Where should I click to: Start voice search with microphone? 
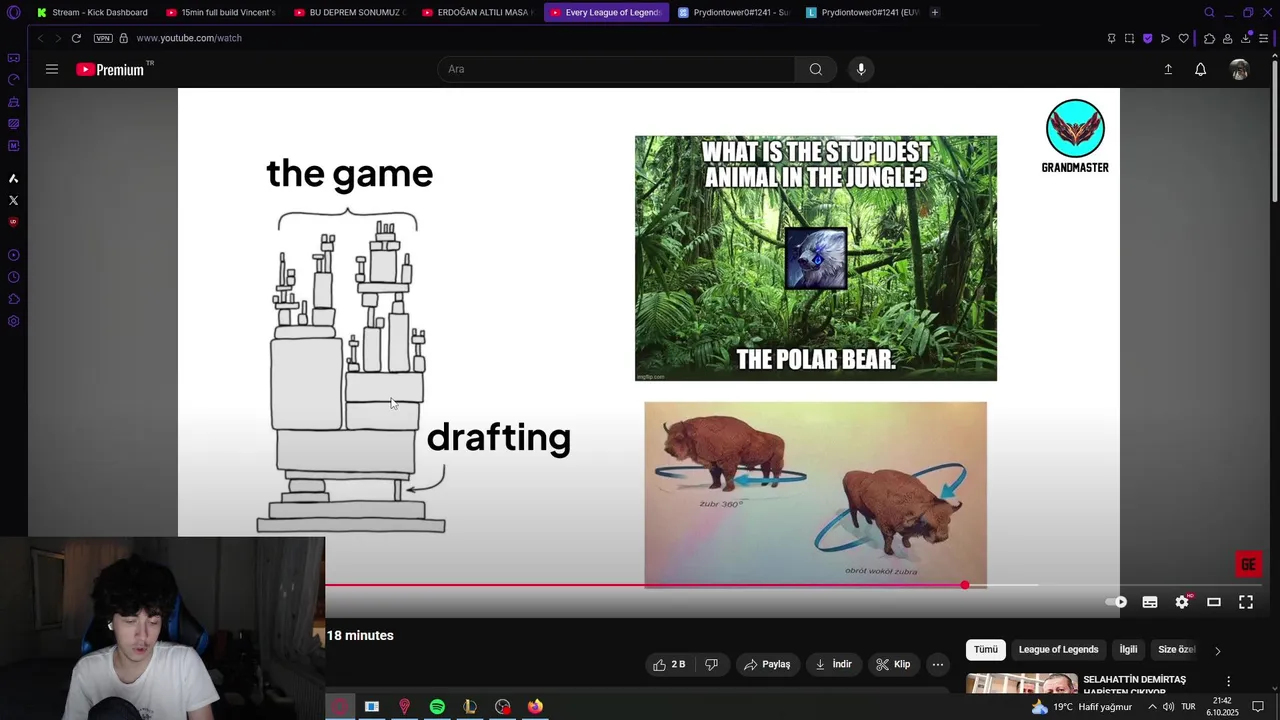(861, 69)
